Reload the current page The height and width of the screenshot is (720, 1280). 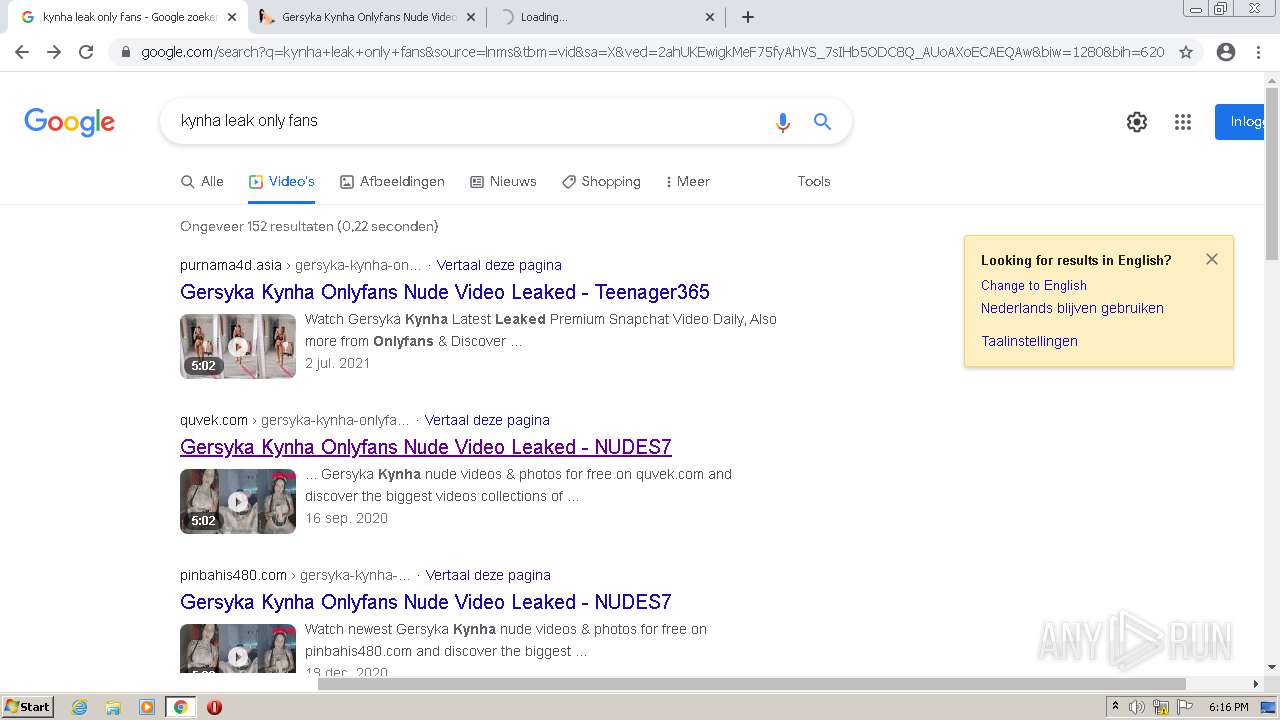[x=86, y=52]
